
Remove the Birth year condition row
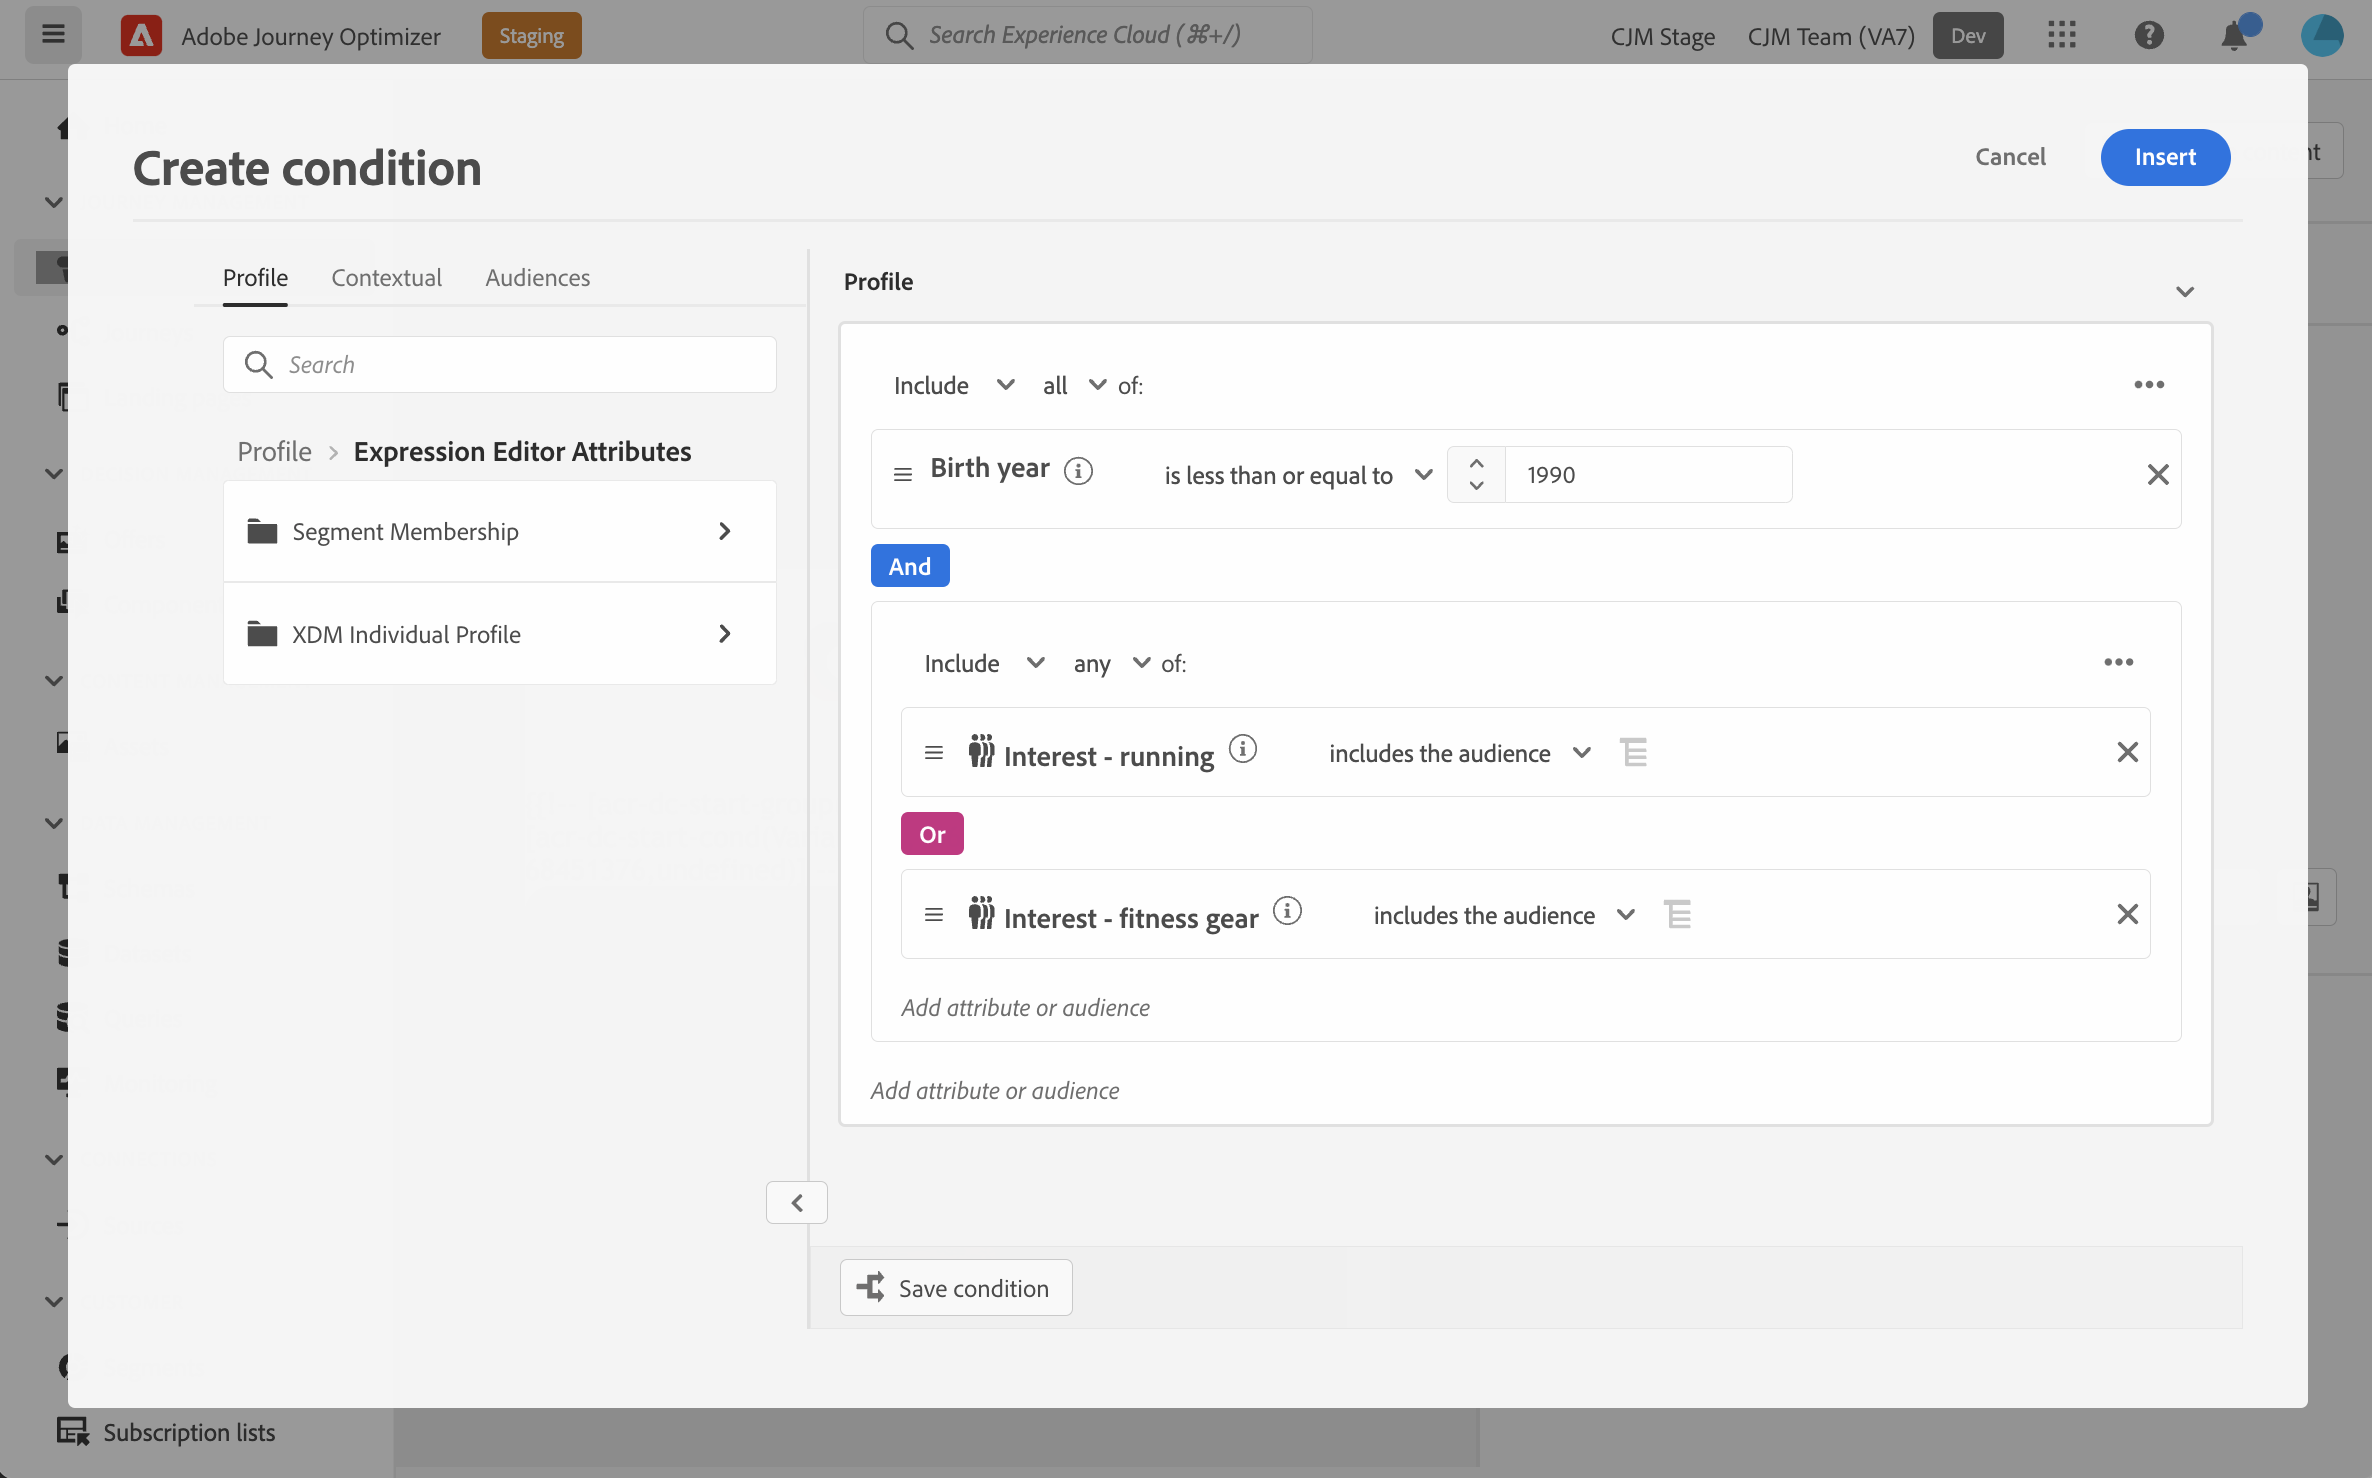tap(2157, 475)
